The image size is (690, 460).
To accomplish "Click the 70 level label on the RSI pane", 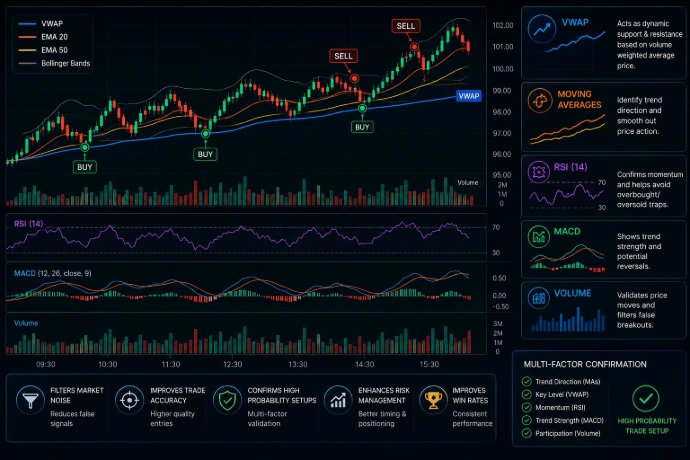I will (496, 227).
